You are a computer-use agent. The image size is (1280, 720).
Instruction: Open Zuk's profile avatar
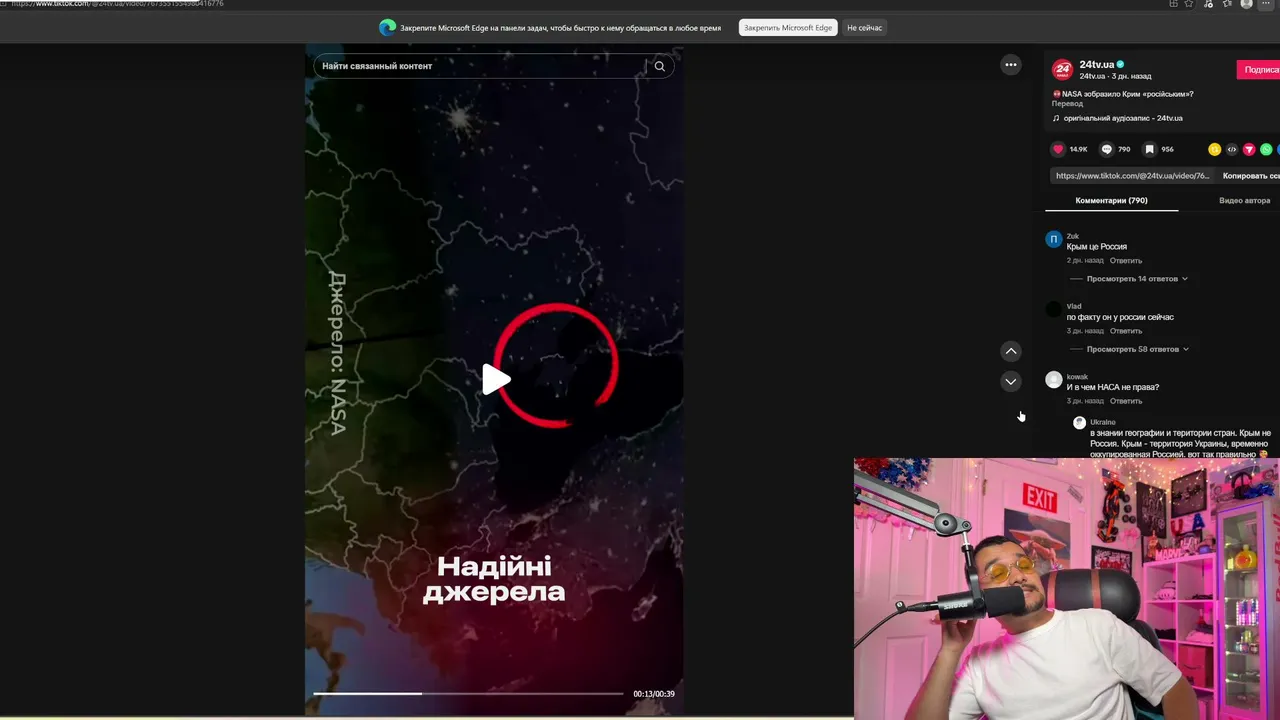[1054, 239]
